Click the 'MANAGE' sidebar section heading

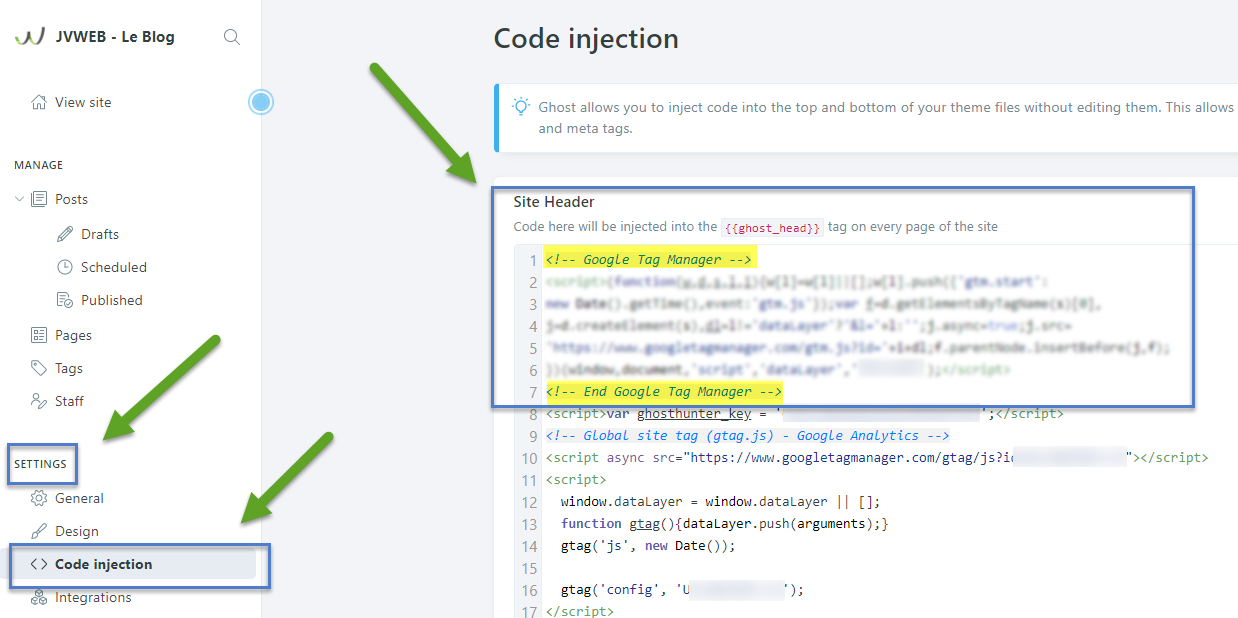pyautogui.click(x=39, y=165)
